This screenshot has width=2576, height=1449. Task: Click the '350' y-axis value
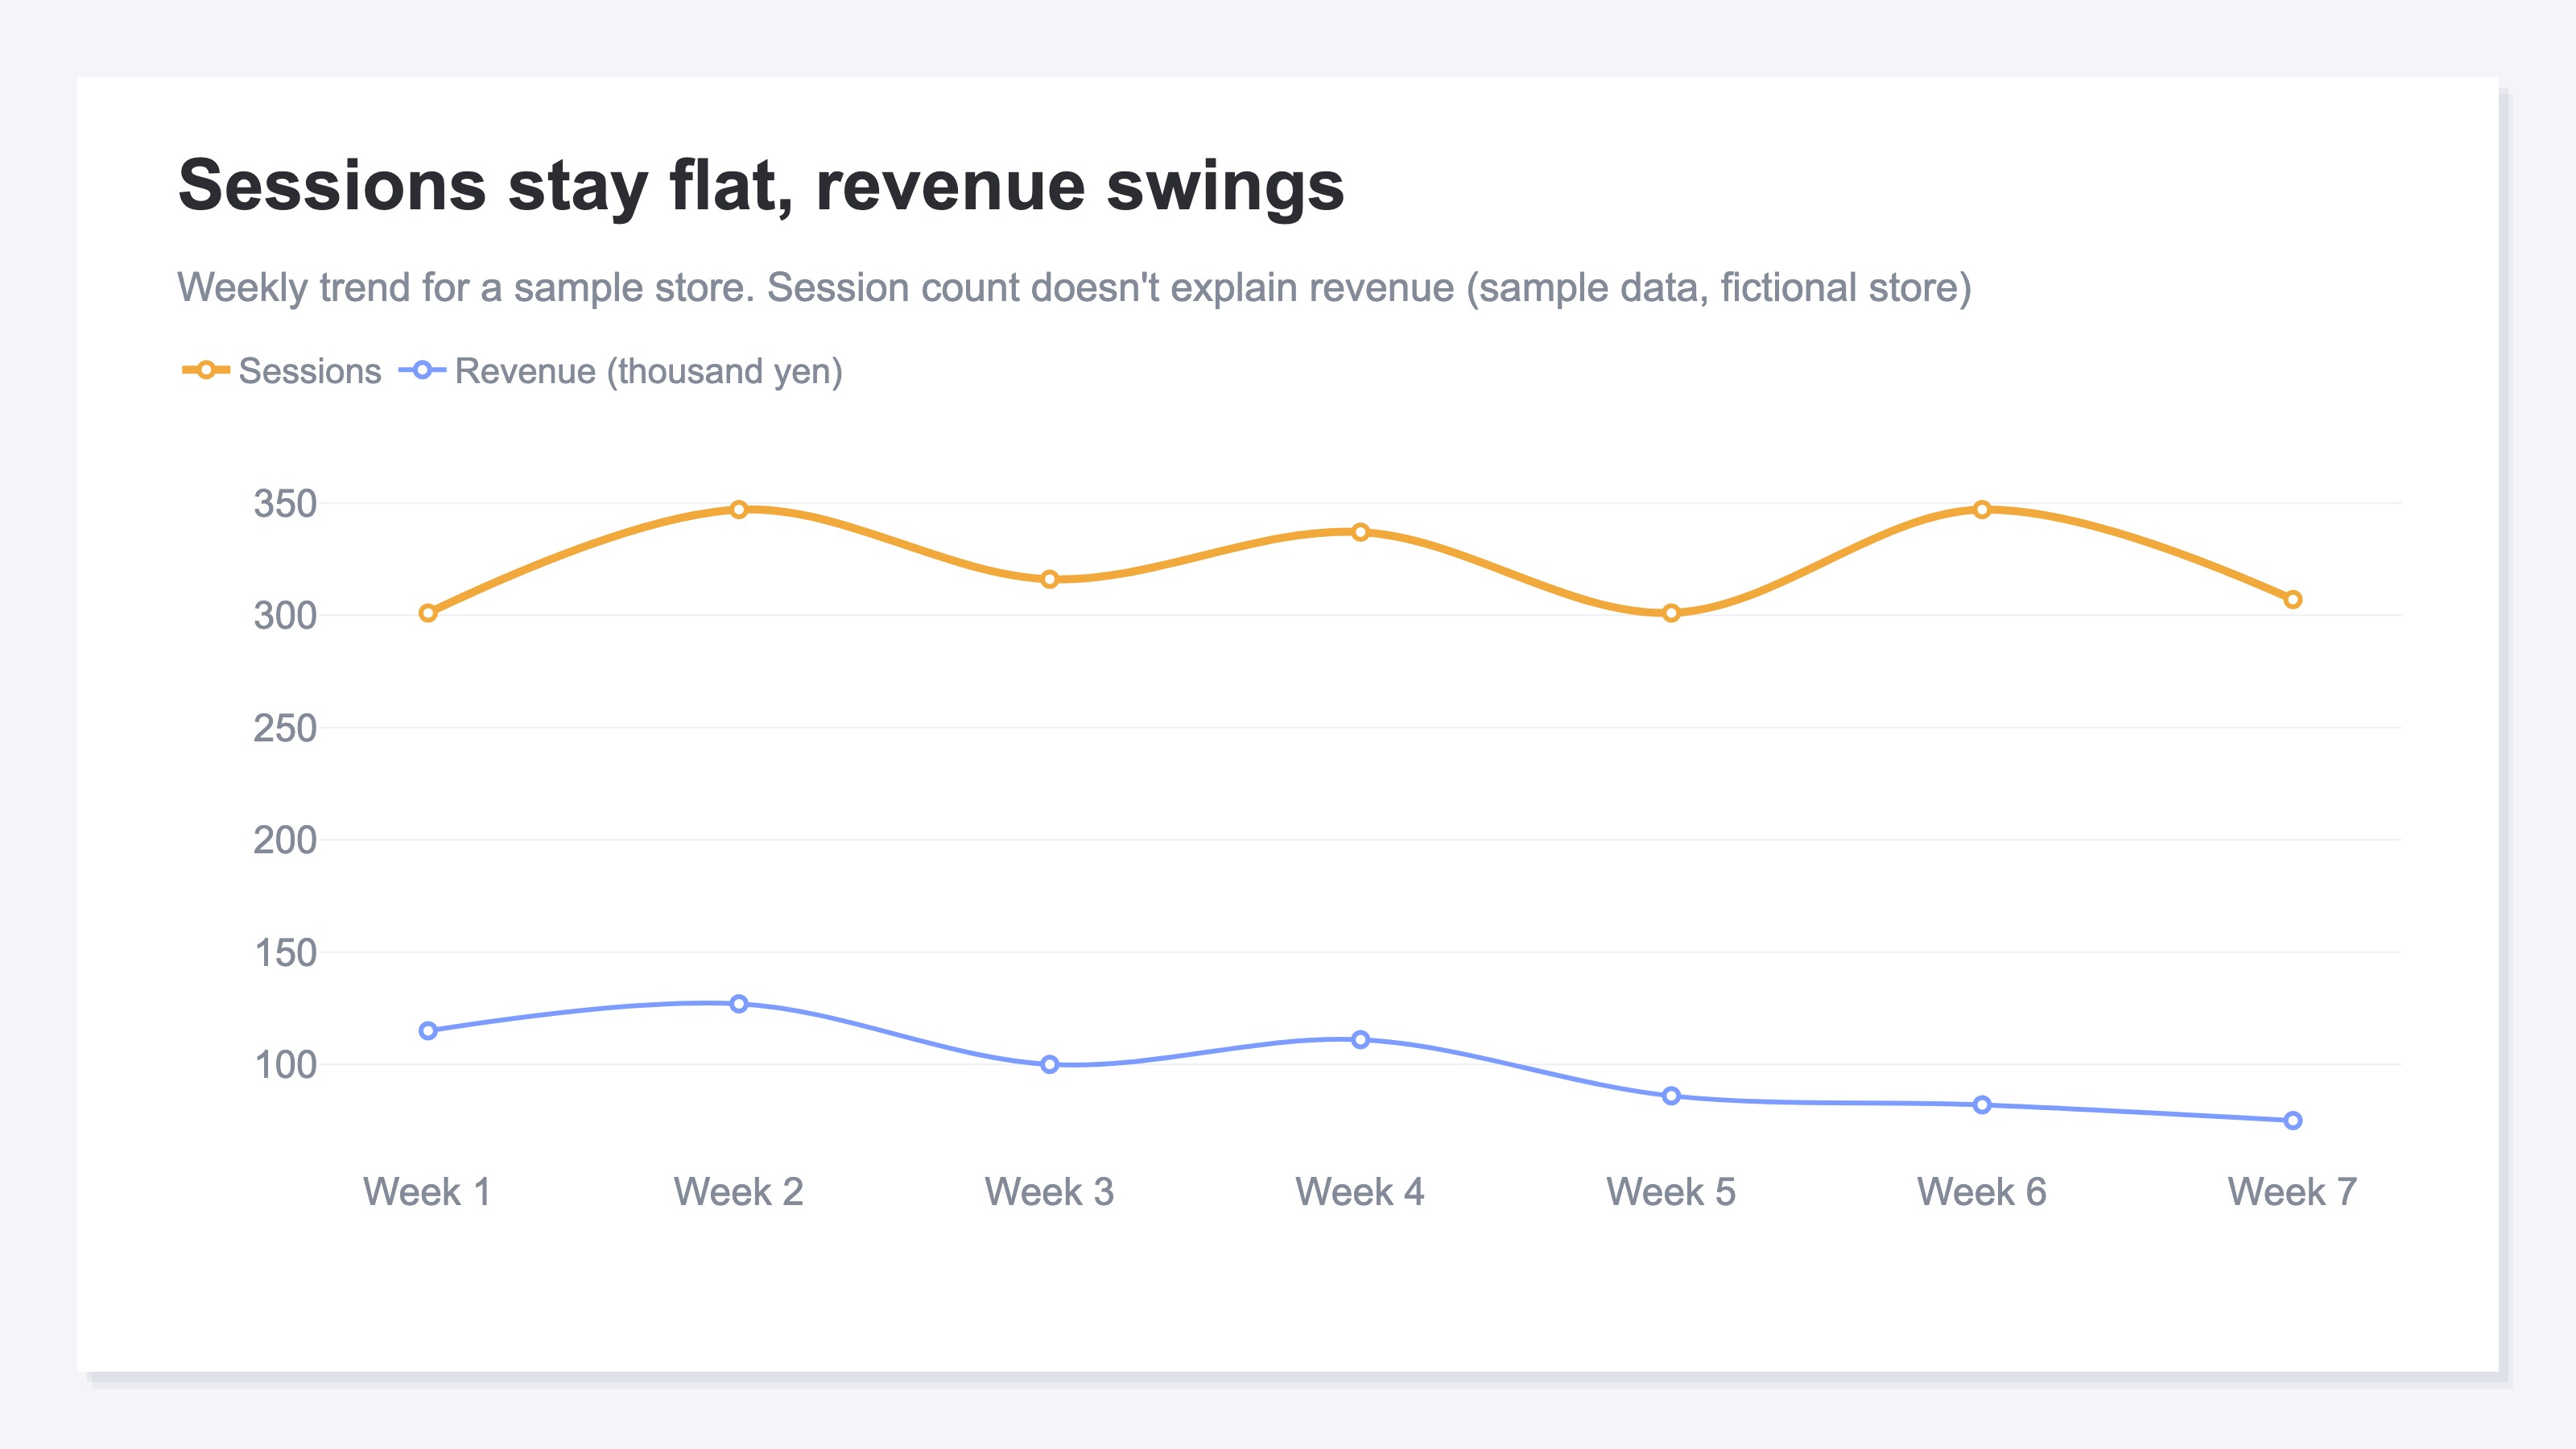285,504
